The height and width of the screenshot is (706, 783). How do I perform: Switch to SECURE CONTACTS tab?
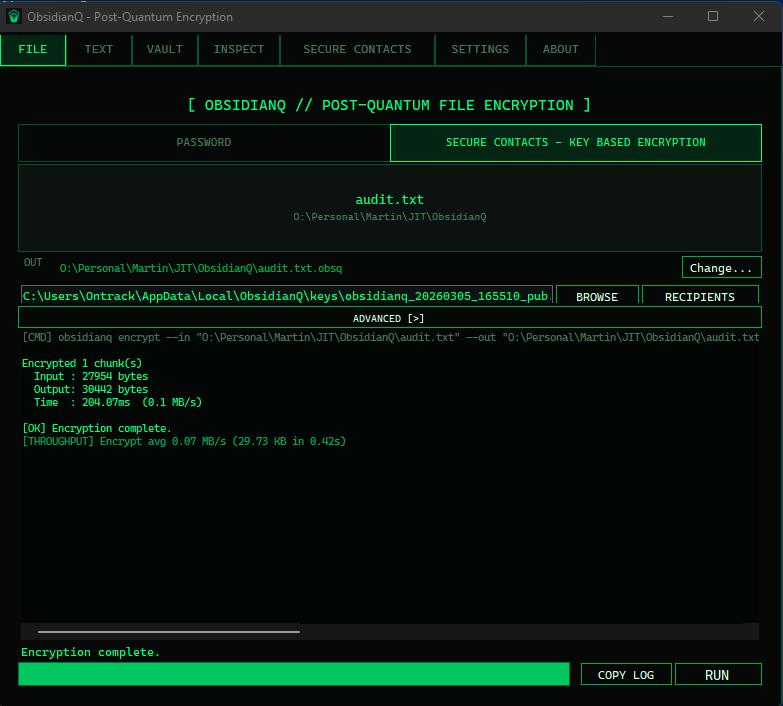coord(357,49)
